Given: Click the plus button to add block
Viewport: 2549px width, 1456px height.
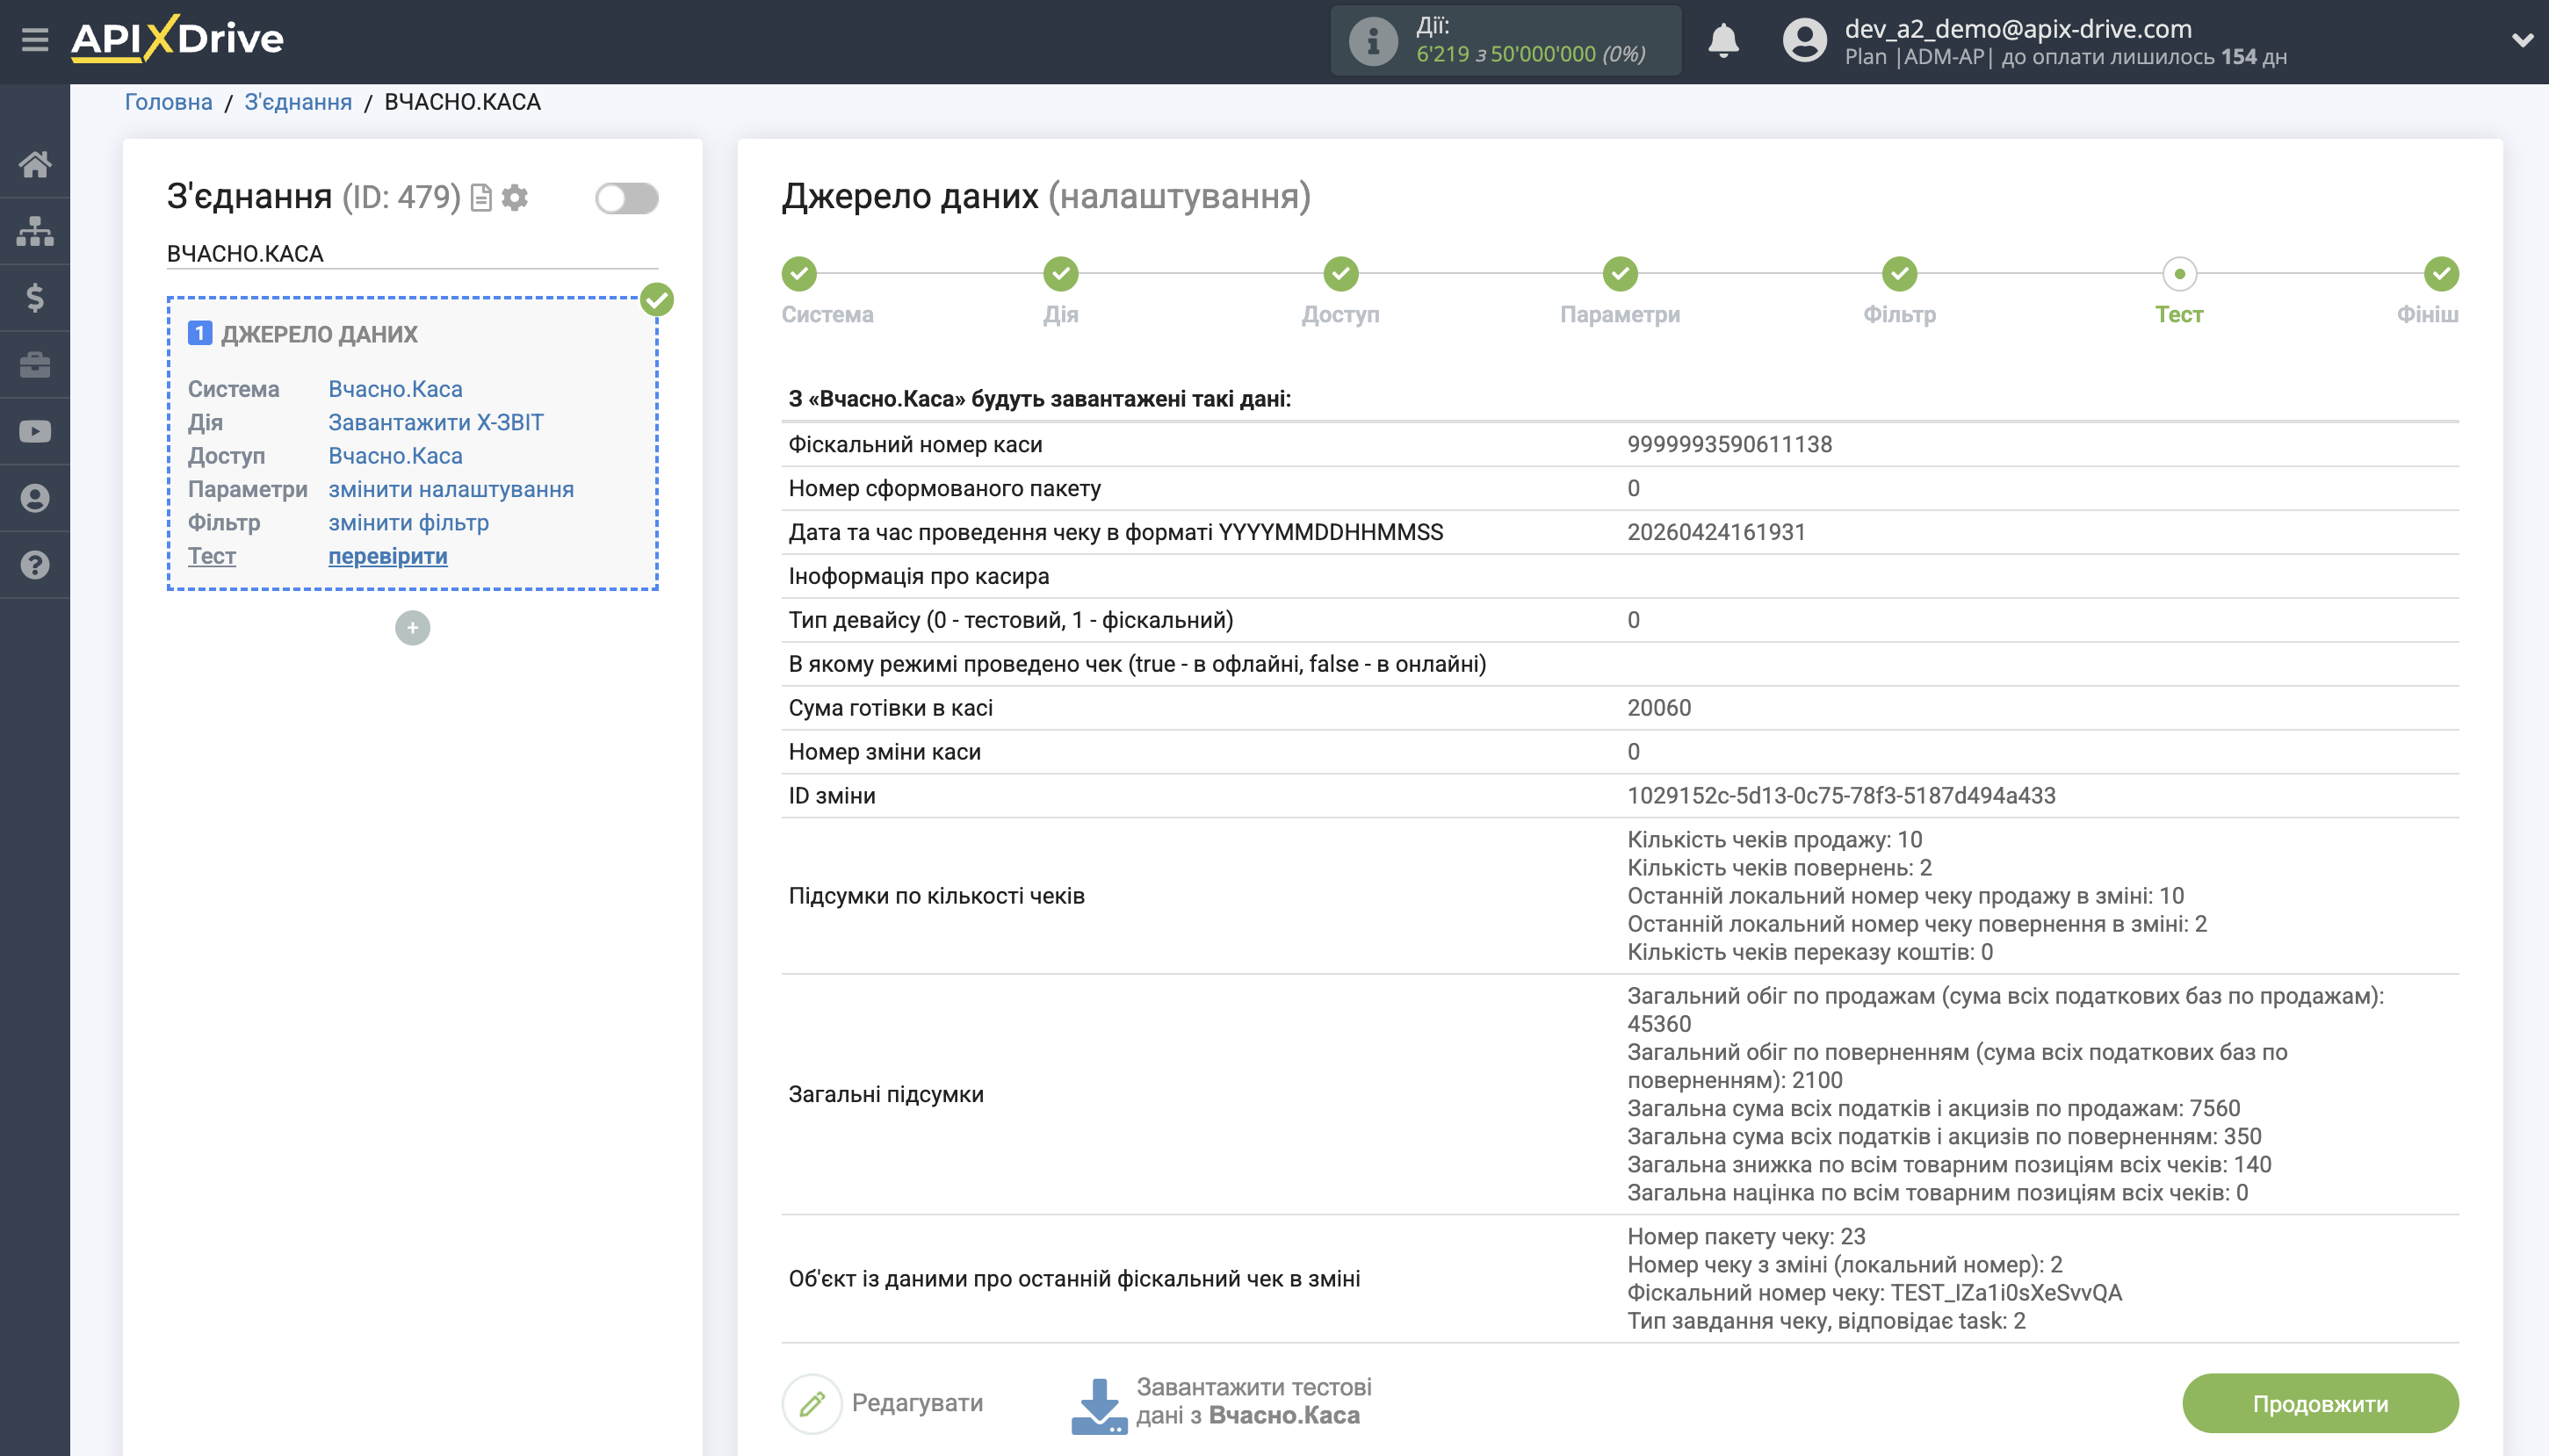Looking at the screenshot, I should pyautogui.click(x=412, y=628).
